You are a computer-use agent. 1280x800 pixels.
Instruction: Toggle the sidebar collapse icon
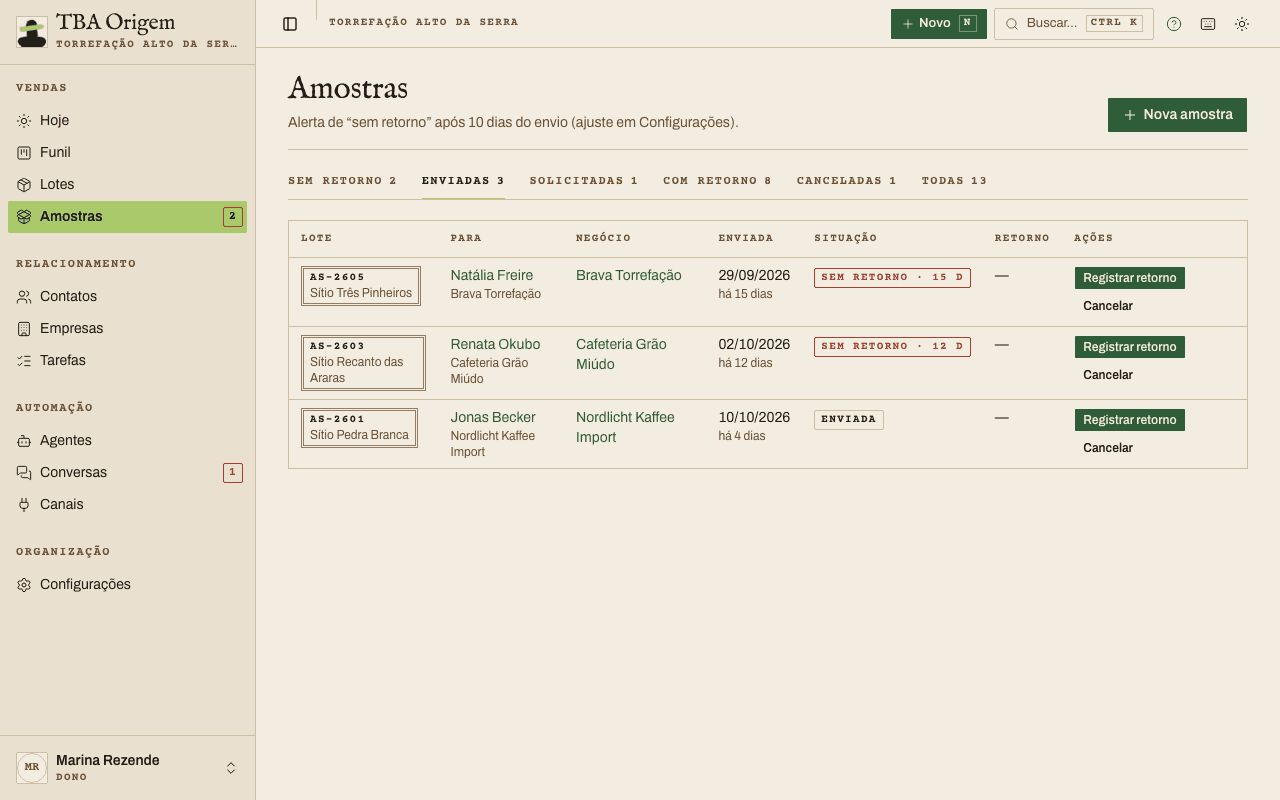pyautogui.click(x=290, y=24)
